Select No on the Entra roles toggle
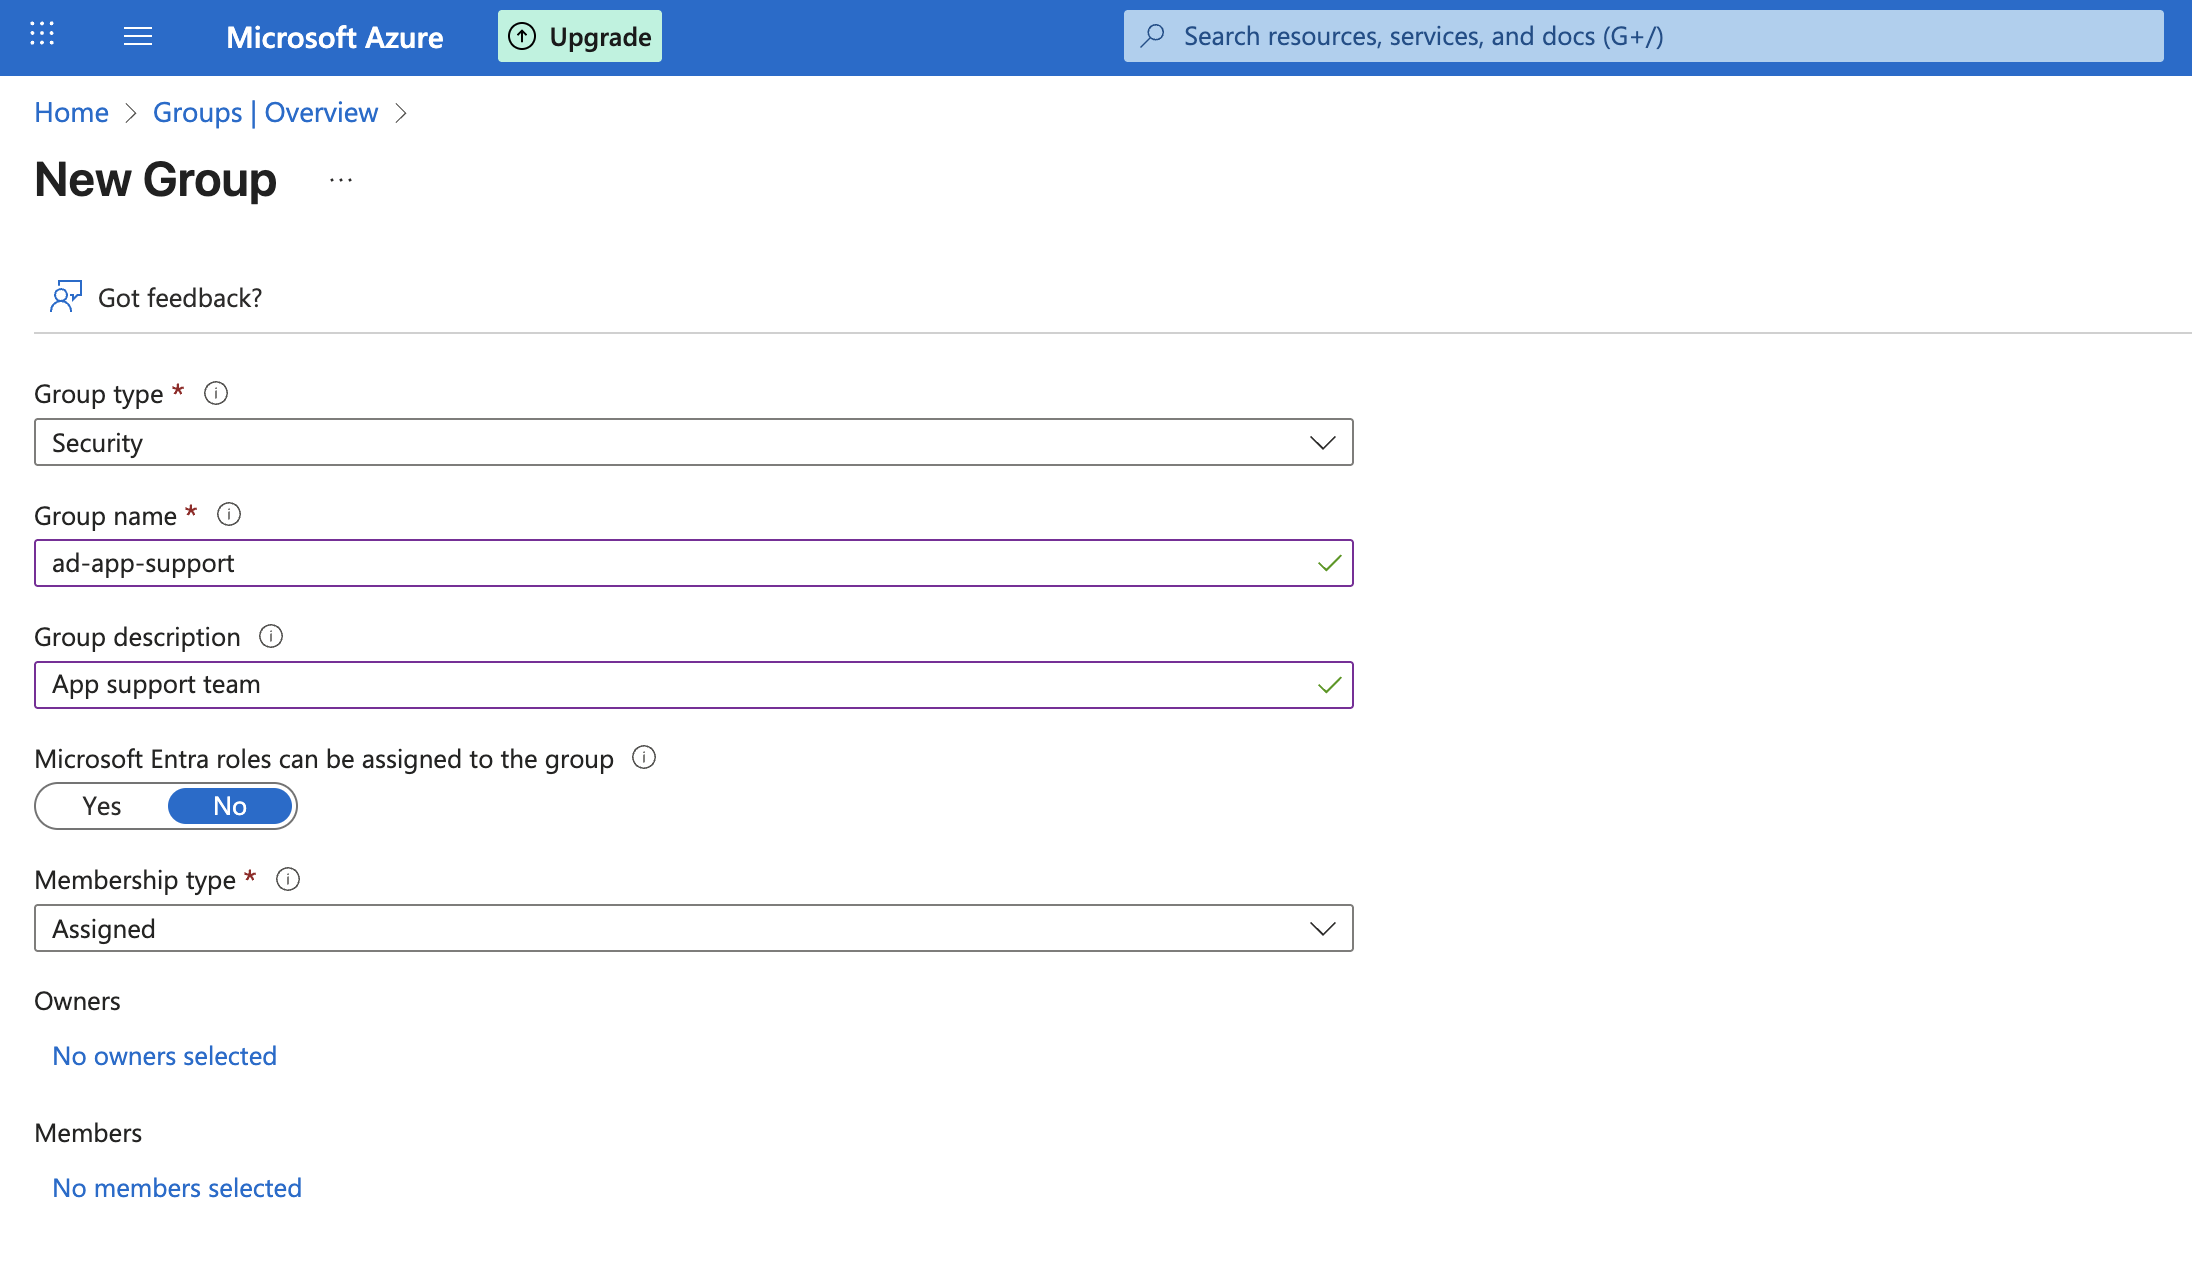2192x1266 pixels. point(229,806)
